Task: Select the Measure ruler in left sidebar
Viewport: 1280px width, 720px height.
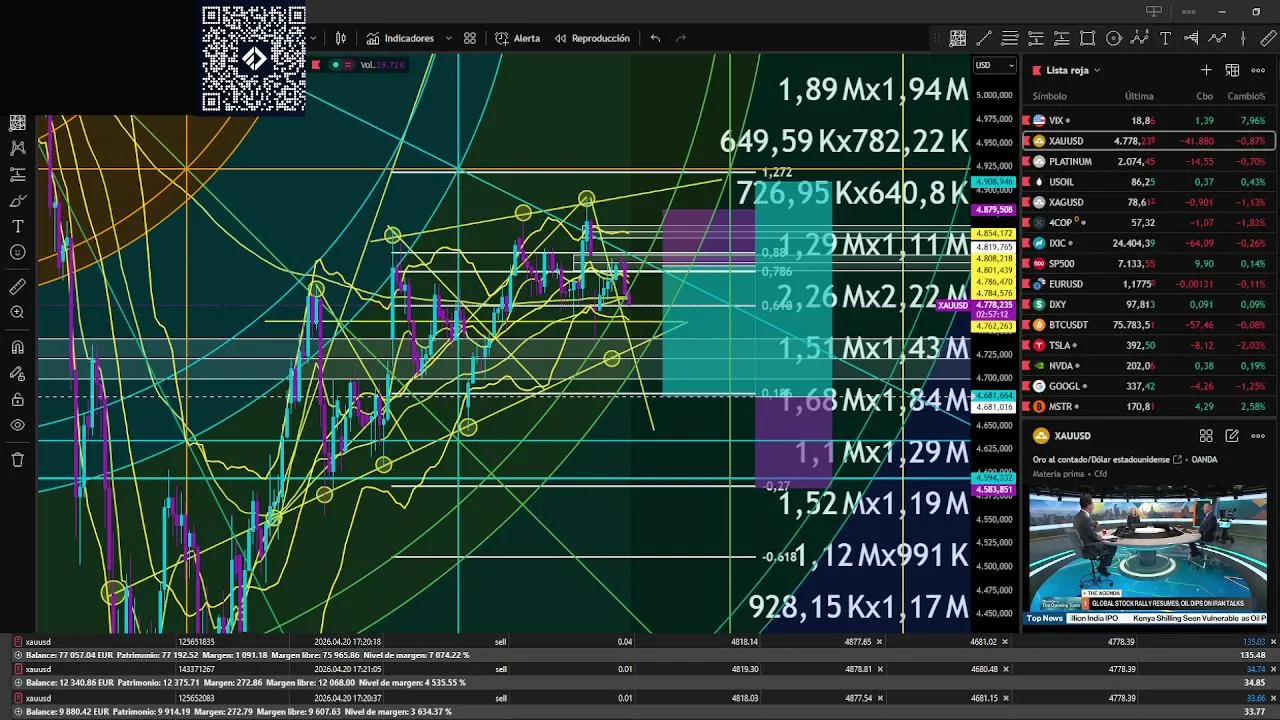Action: coord(18,287)
